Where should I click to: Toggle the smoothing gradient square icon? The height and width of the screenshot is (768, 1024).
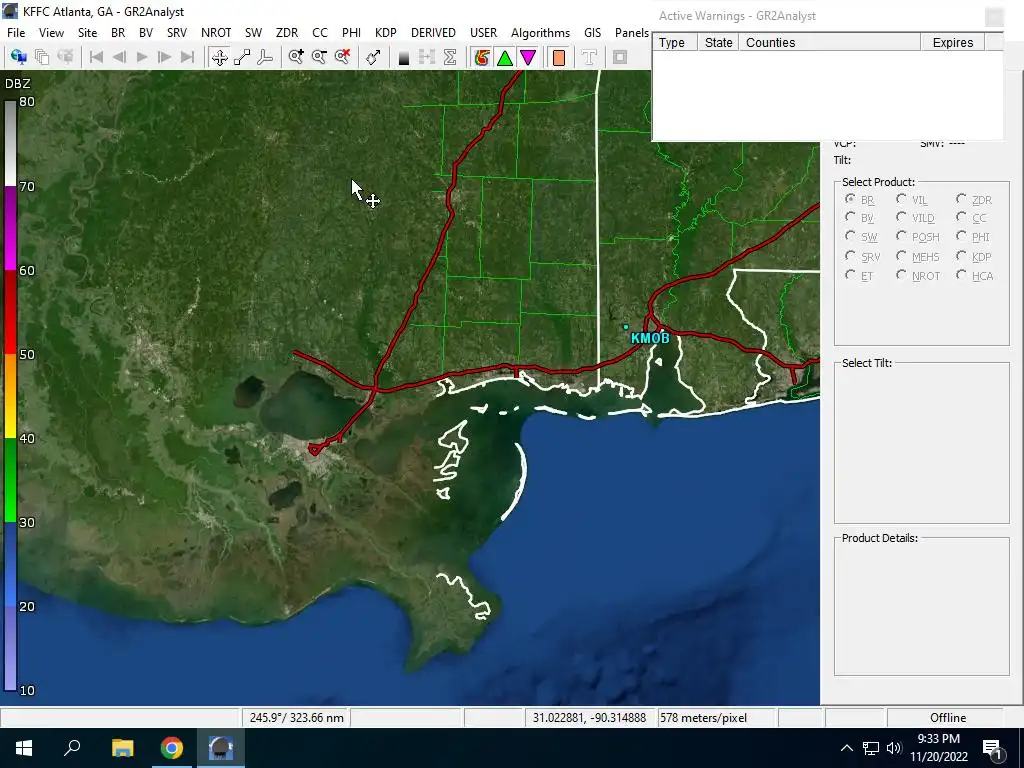click(404, 57)
